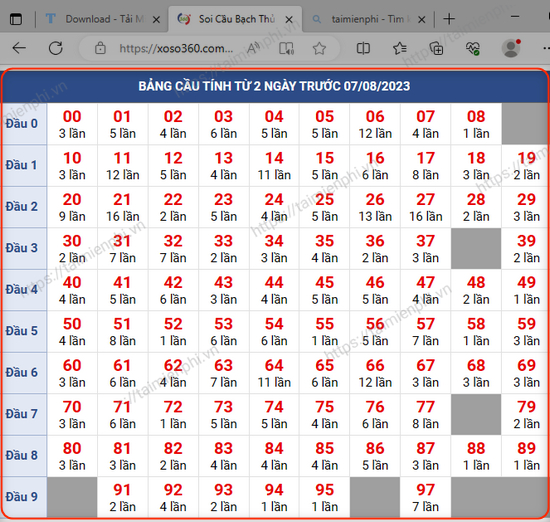Open the Read Aloud icon in address bar

253,48
